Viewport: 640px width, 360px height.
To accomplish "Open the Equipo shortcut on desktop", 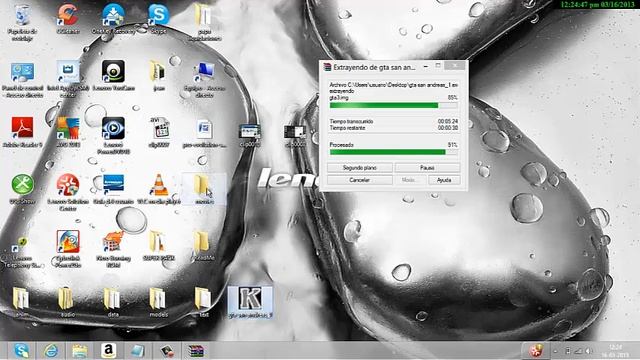I will (204, 80).
